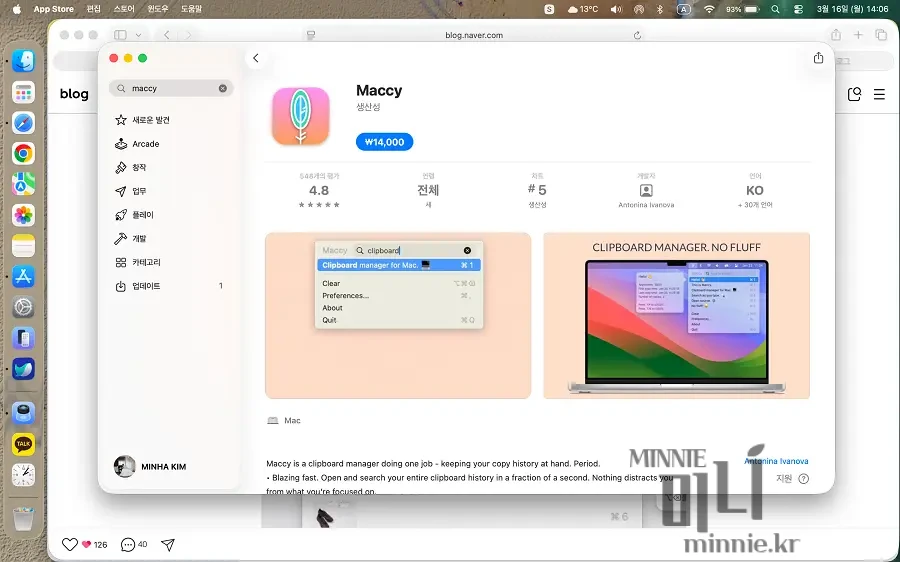Buy Maccy for ₩14,000

point(385,142)
